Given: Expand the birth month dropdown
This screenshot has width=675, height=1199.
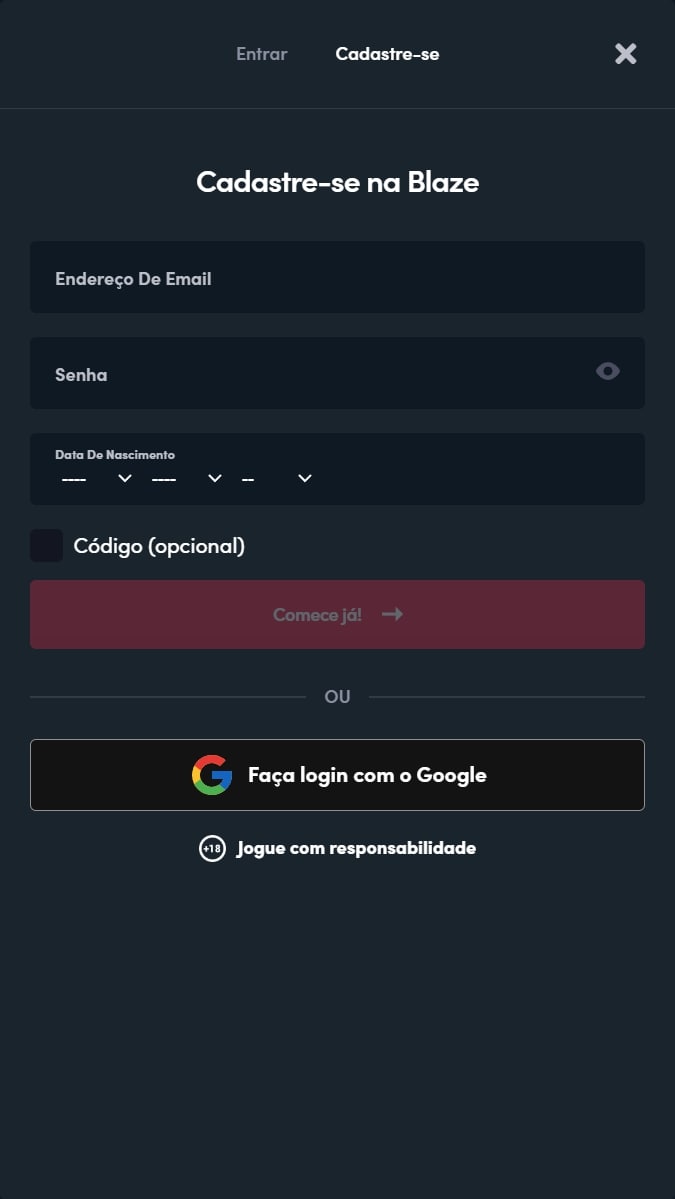Looking at the screenshot, I should 187,478.
